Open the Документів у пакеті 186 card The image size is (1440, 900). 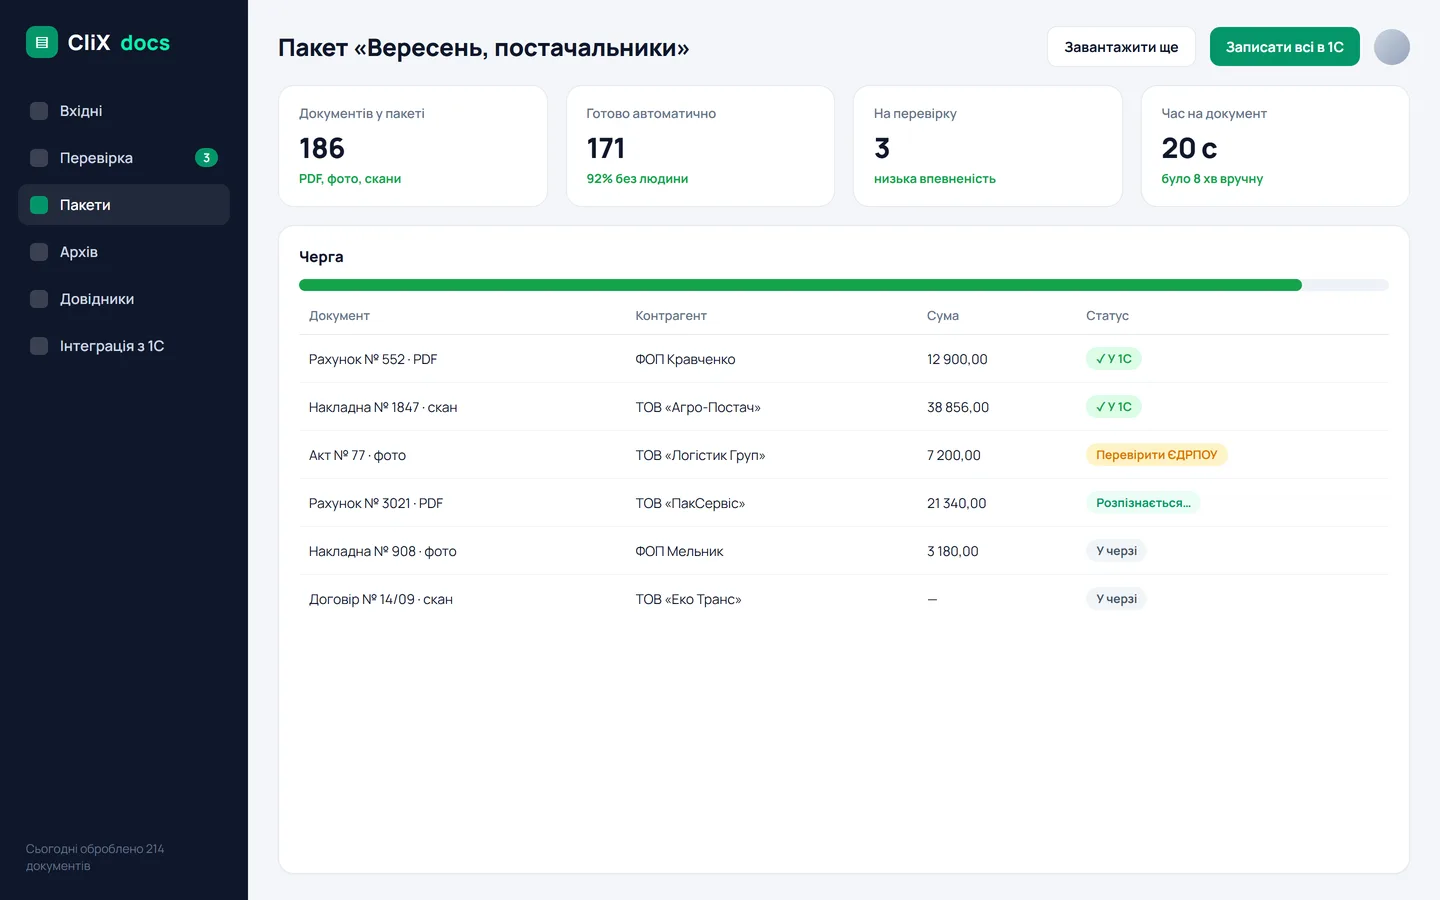pos(412,146)
